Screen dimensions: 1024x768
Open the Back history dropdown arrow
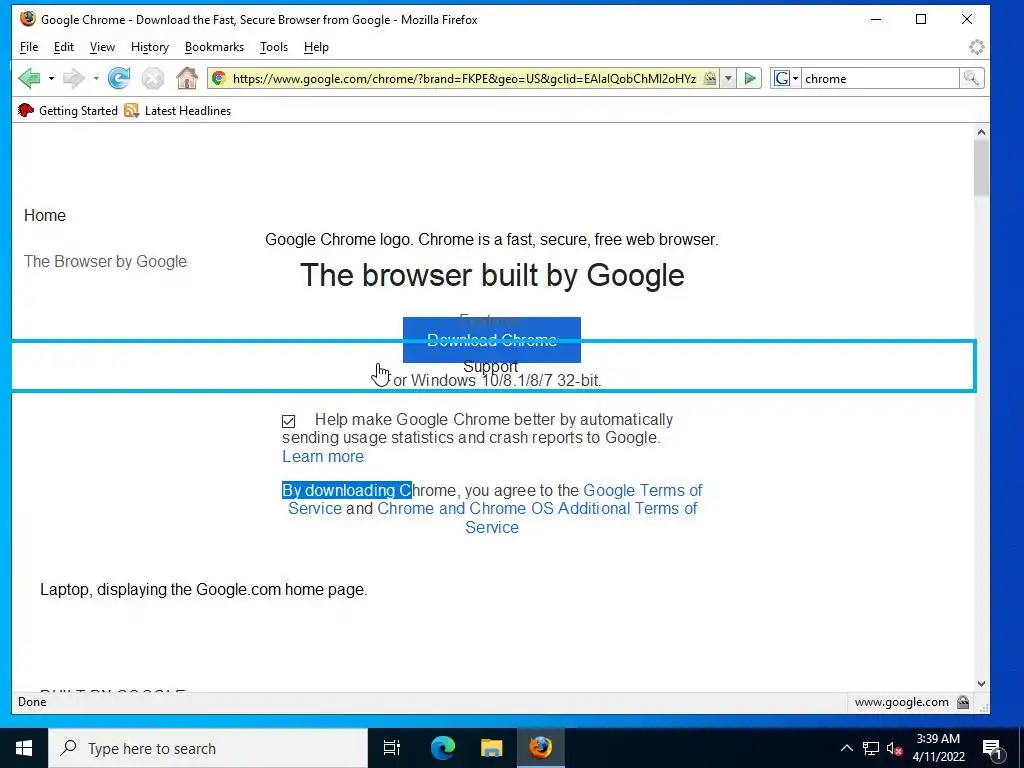tap(51, 78)
